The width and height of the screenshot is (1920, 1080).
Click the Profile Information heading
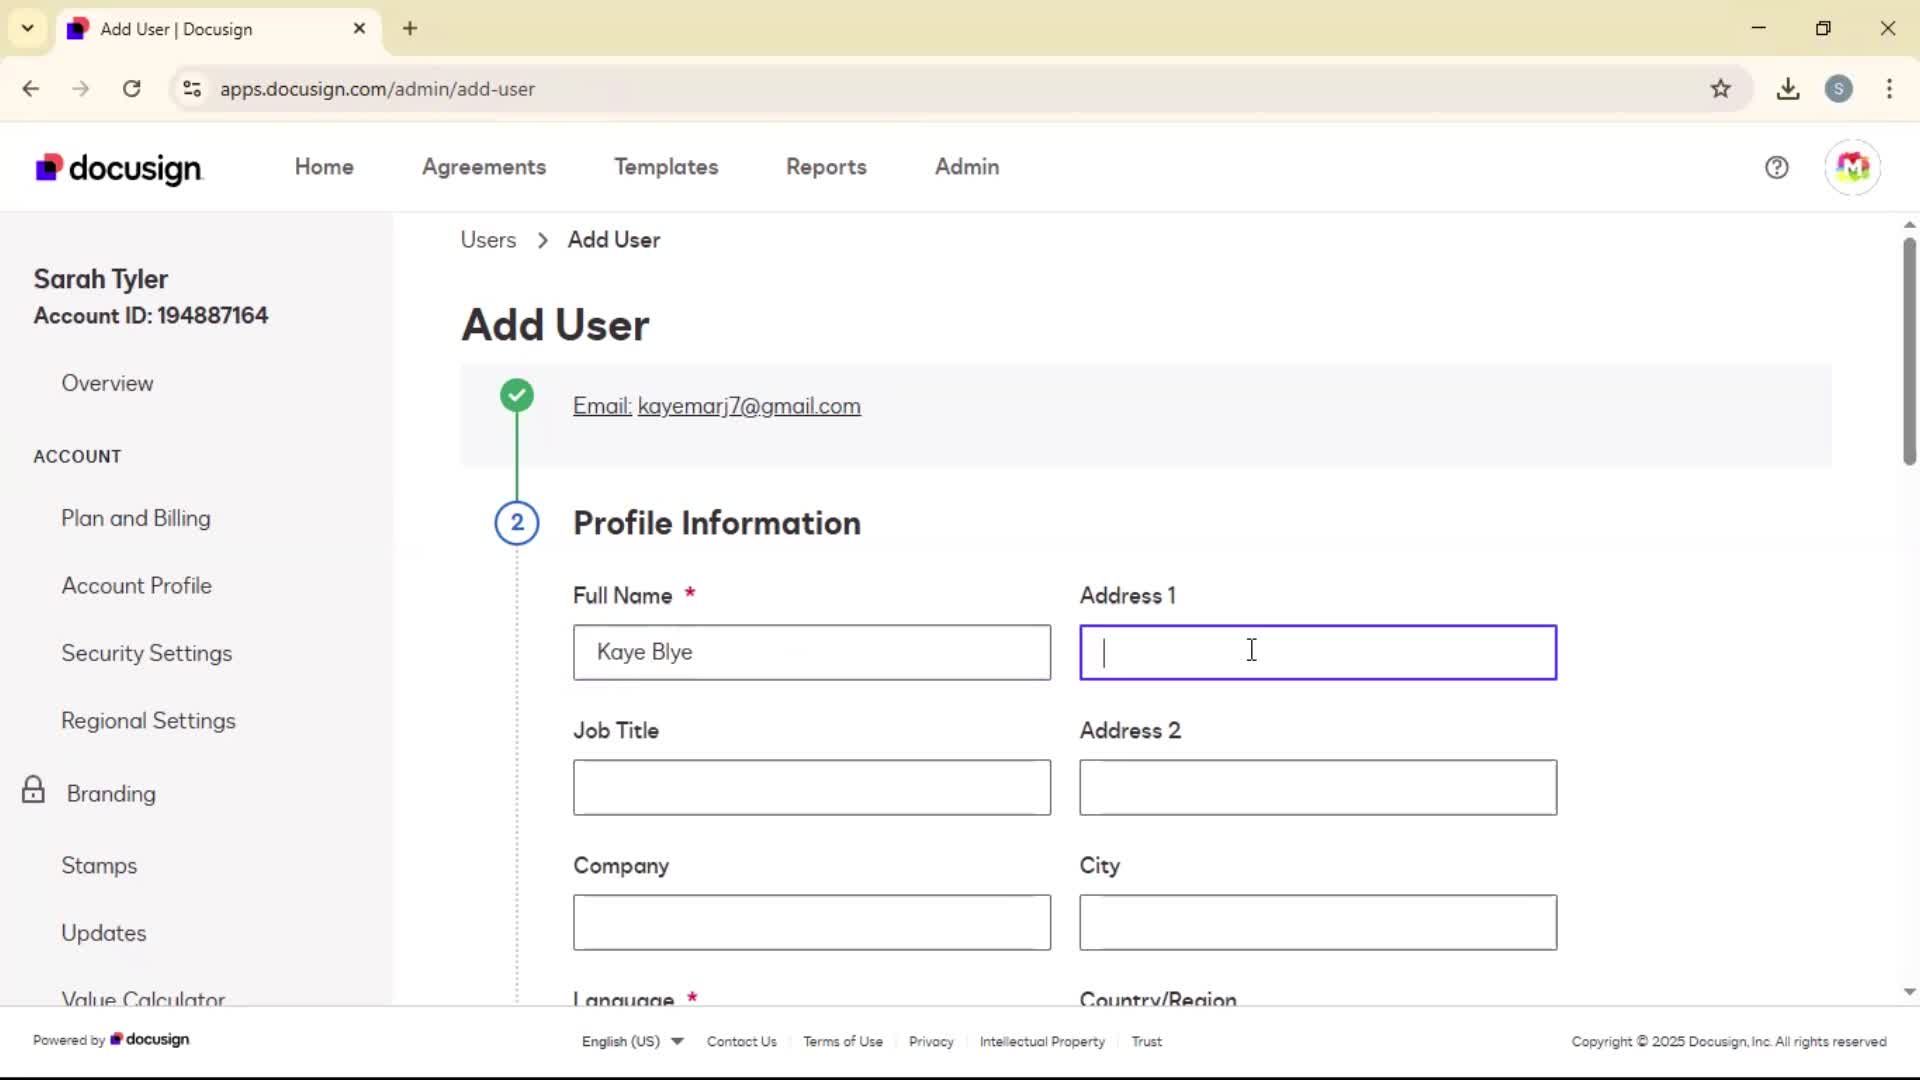click(x=716, y=523)
